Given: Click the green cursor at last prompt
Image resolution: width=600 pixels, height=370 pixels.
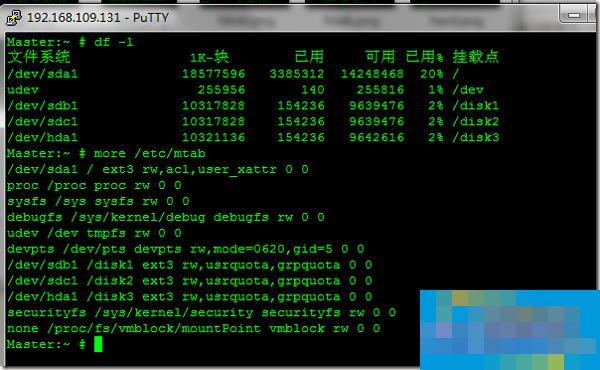Looking at the screenshot, I should tap(98, 344).
